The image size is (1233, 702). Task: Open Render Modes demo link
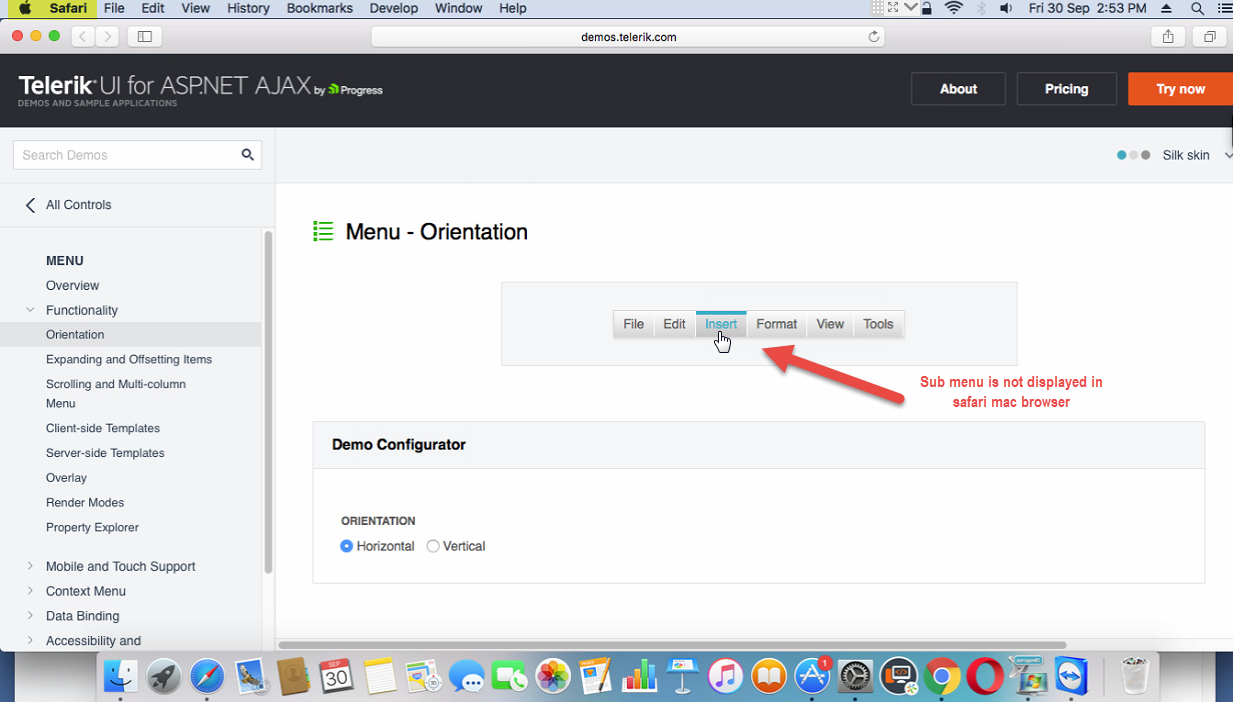coord(85,503)
